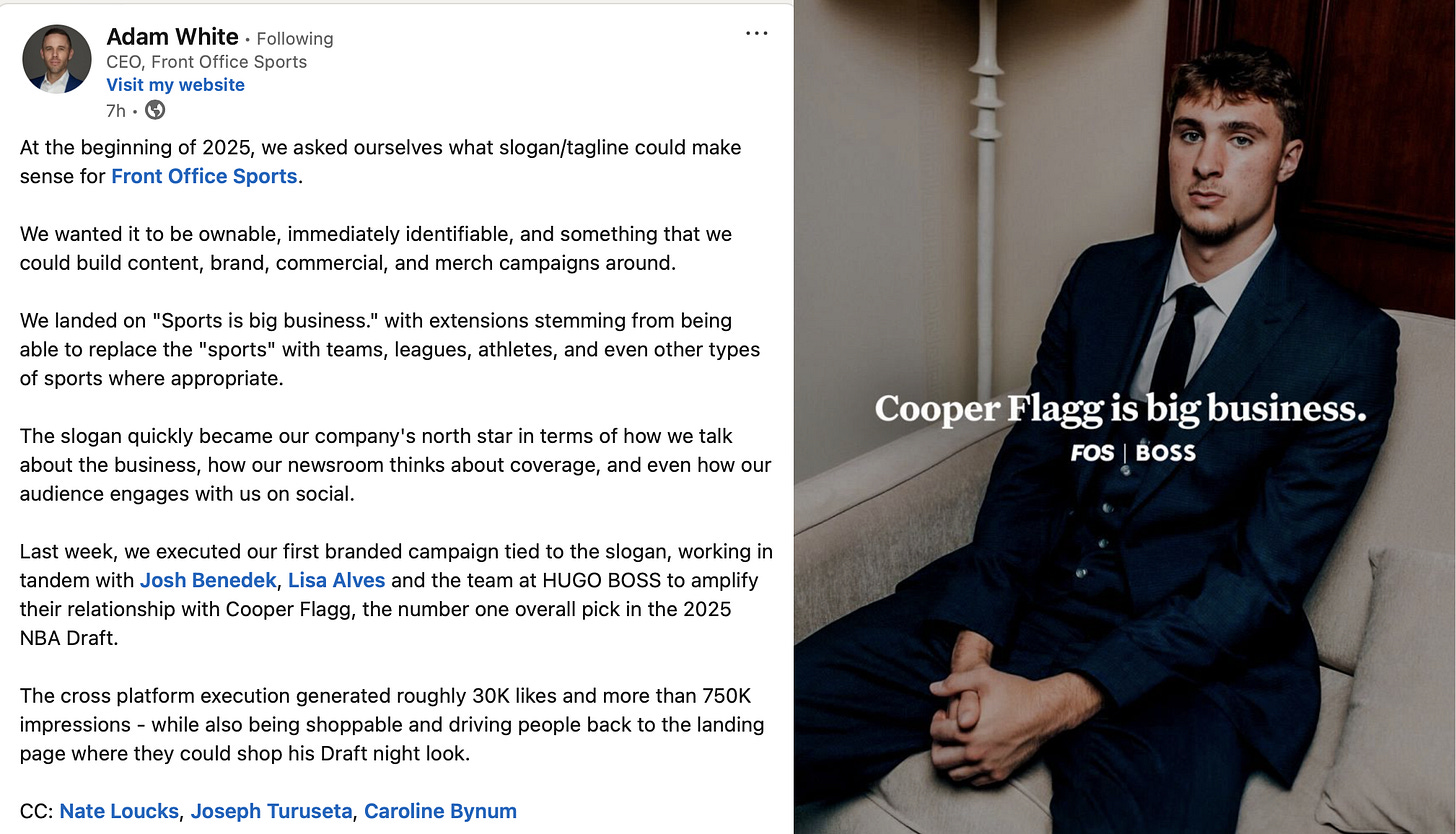The width and height of the screenshot is (1456, 834).
Task: Open Nate Loucks's tagged profile
Action: (x=119, y=811)
